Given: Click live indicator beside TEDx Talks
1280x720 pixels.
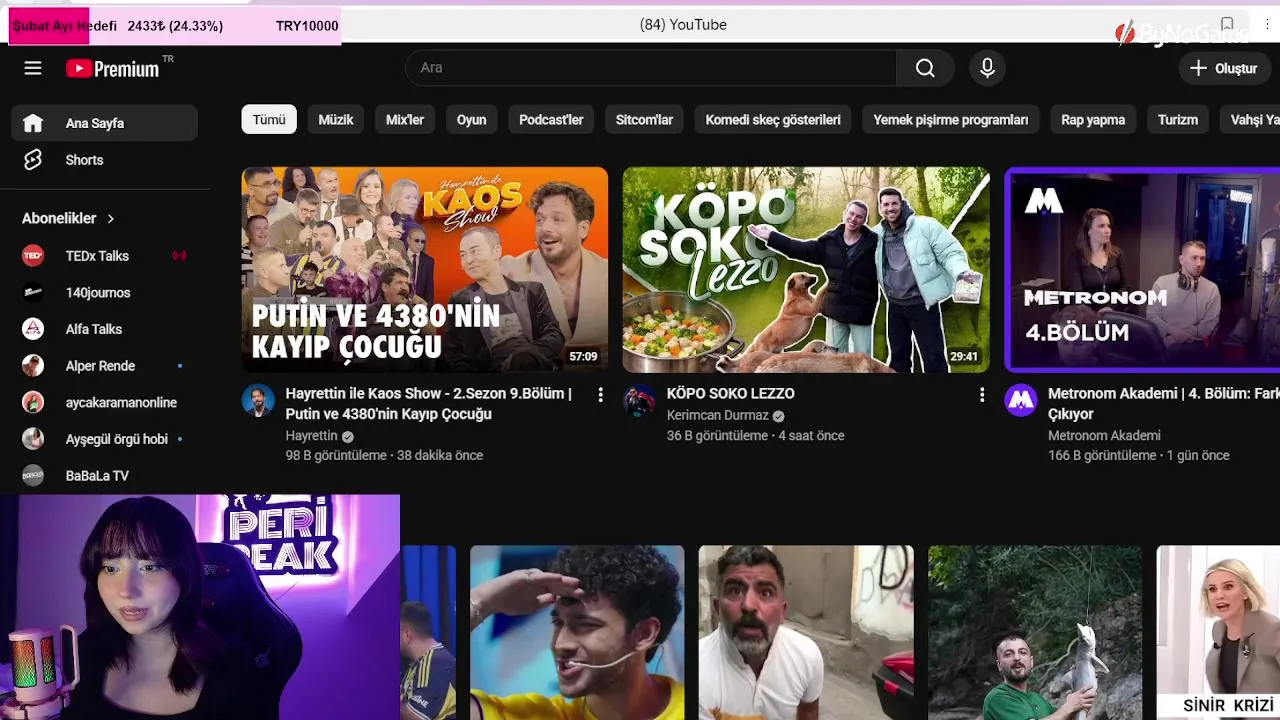Looking at the screenshot, I should point(179,256).
